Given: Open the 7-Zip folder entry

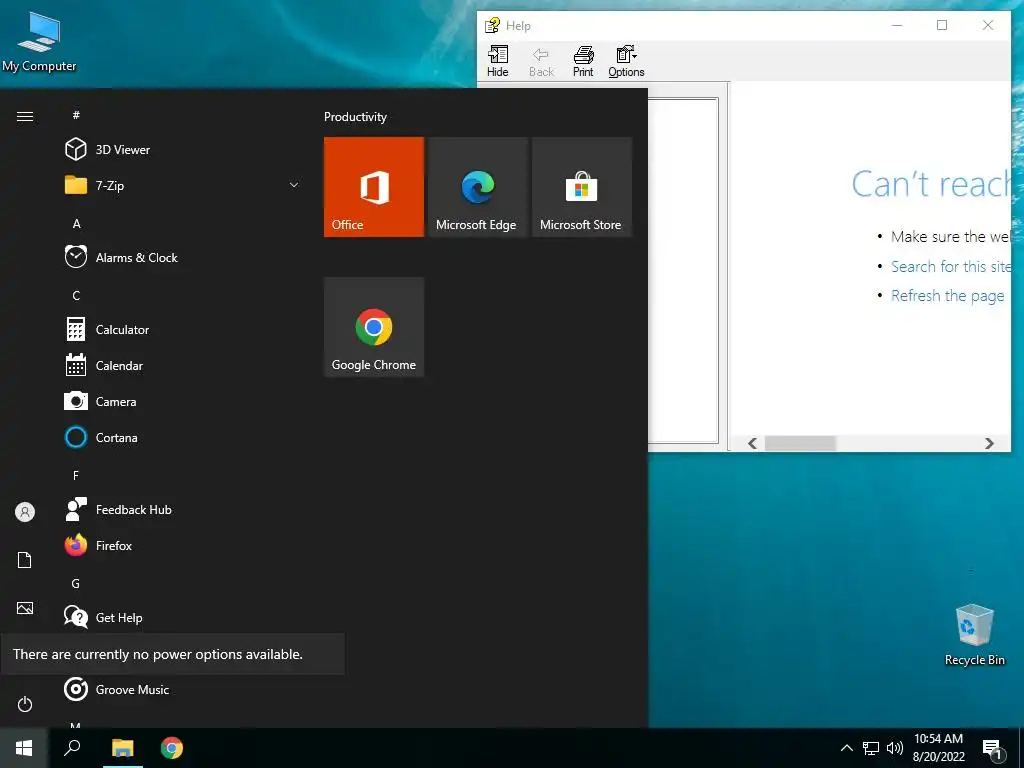Looking at the screenshot, I should click(183, 185).
